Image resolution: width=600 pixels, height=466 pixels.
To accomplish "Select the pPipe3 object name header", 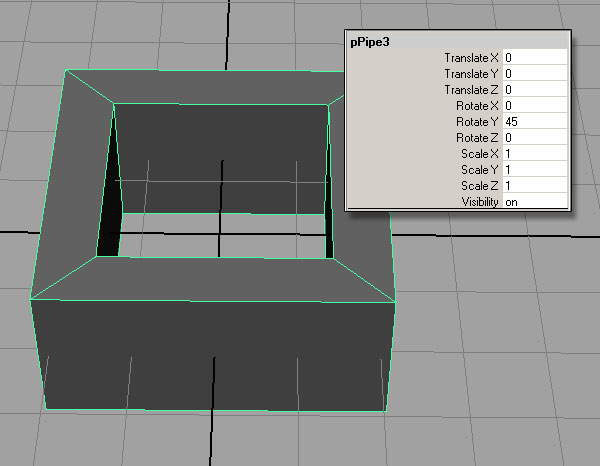I will click(x=370, y=42).
